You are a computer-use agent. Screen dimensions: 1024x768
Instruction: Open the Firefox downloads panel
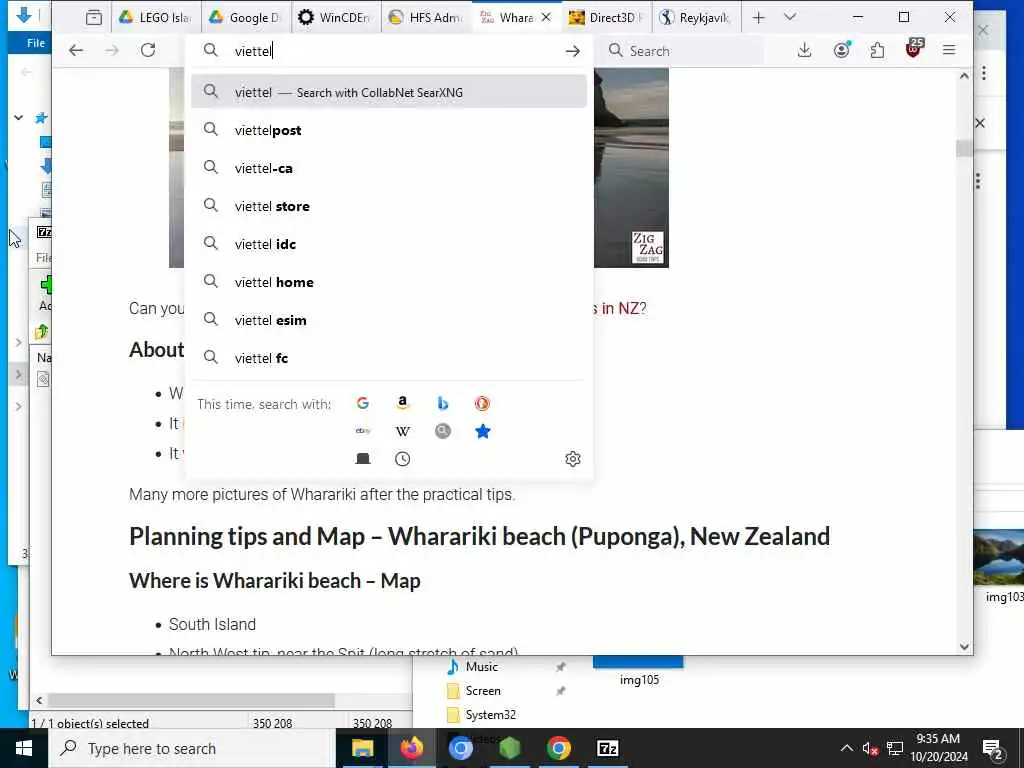805,50
